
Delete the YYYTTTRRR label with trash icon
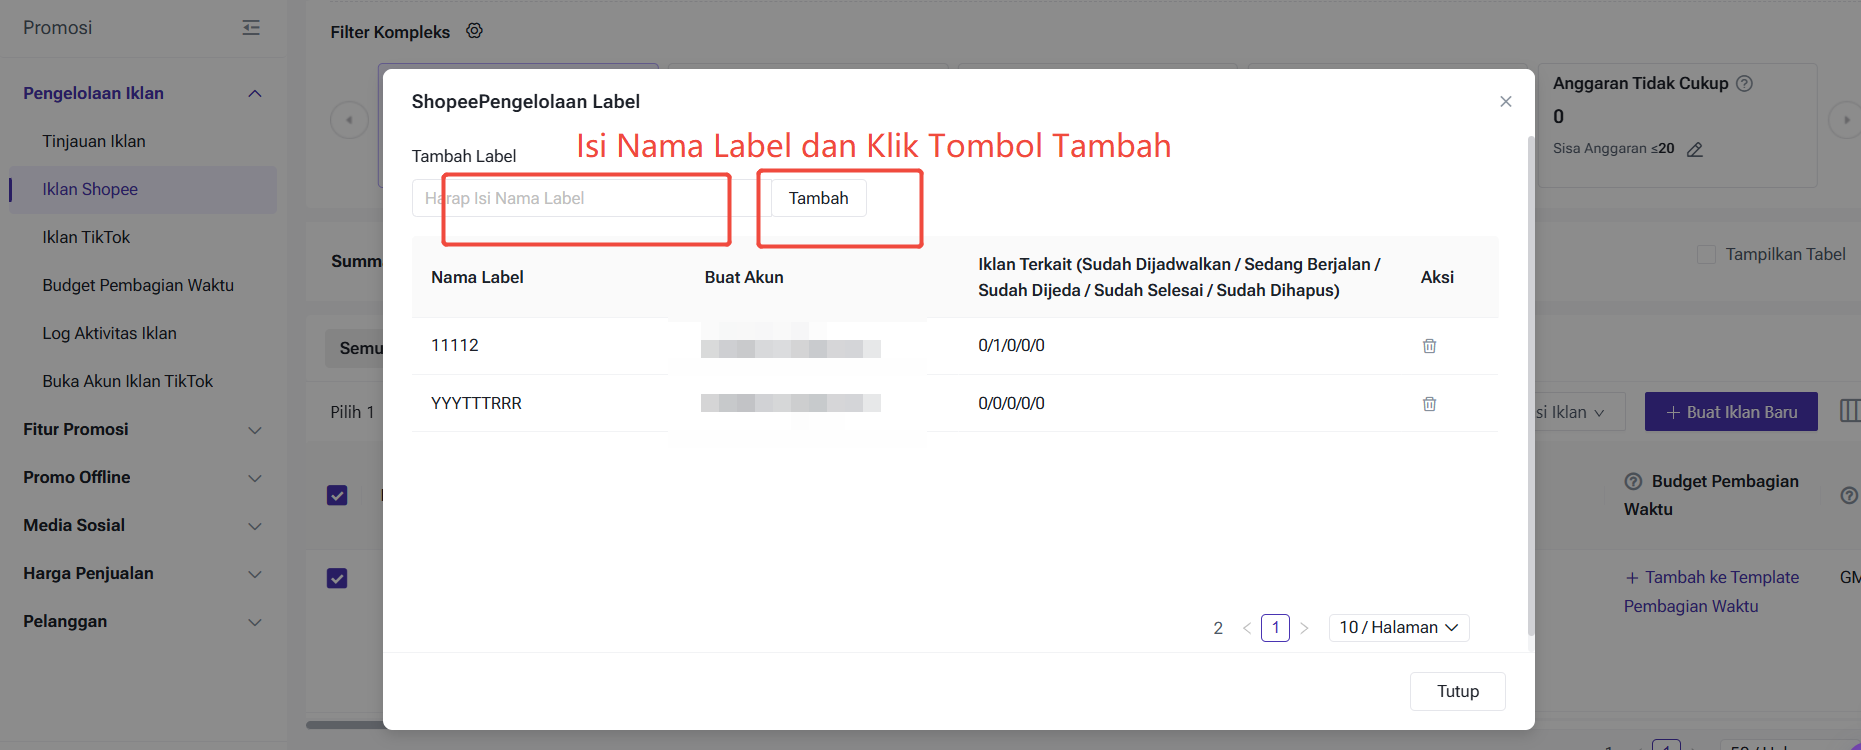point(1429,404)
